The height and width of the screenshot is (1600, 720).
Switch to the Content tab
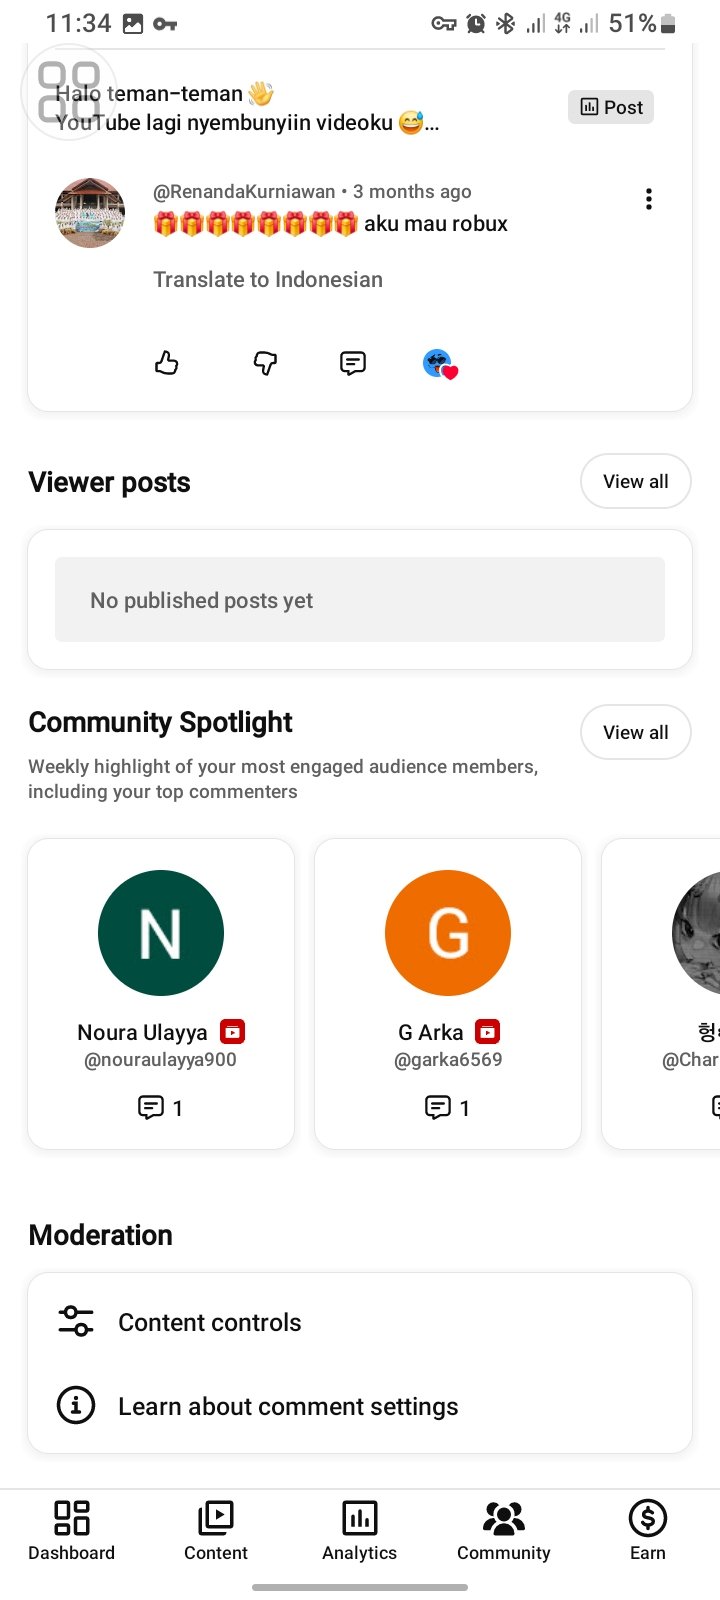click(216, 1530)
